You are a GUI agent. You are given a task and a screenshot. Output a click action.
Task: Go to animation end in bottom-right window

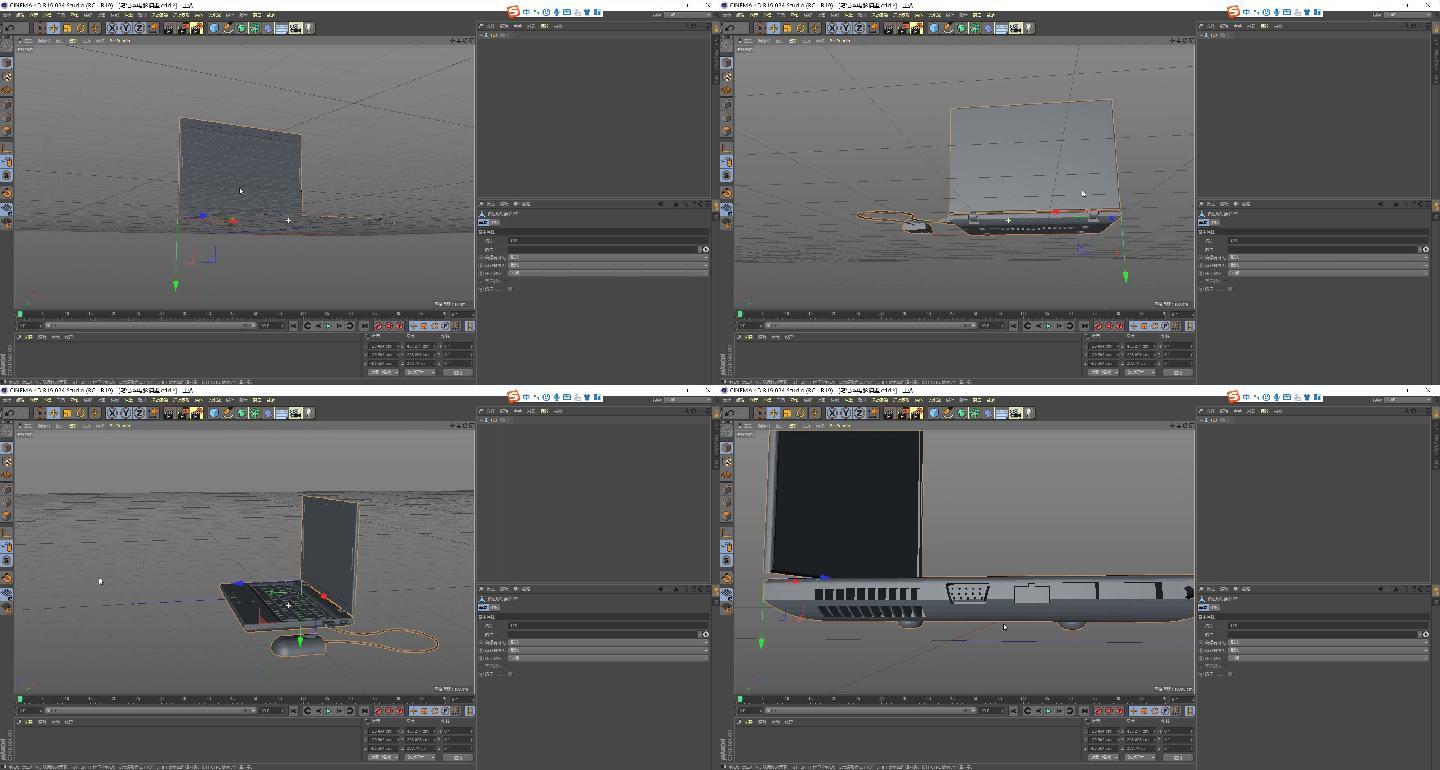[1084, 711]
